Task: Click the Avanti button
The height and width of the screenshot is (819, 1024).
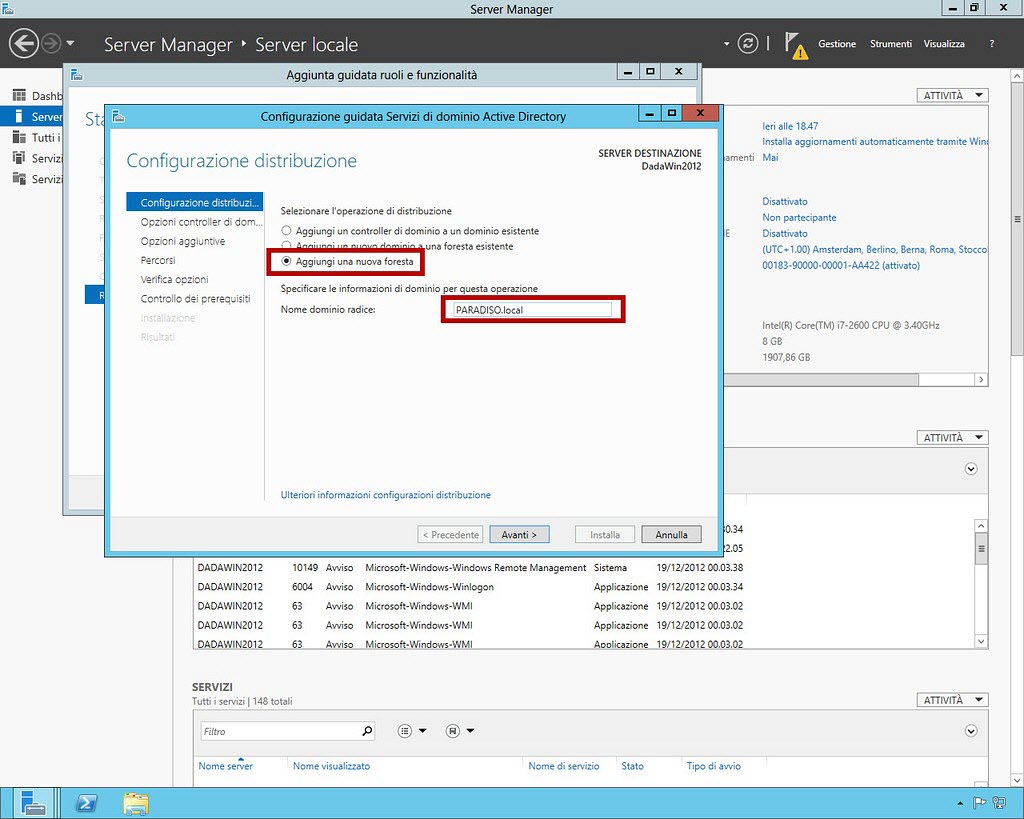Action: click(519, 534)
